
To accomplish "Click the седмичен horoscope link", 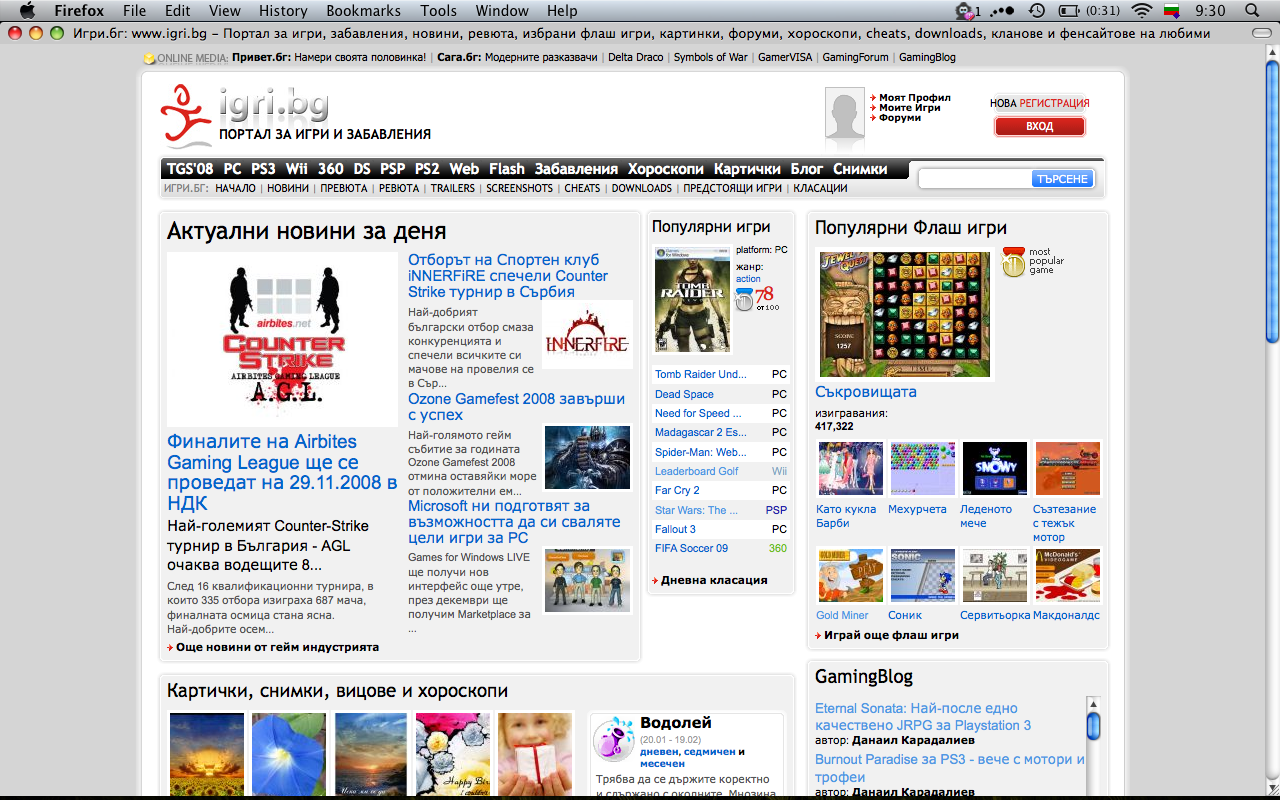I will click(x=710, y=751).
